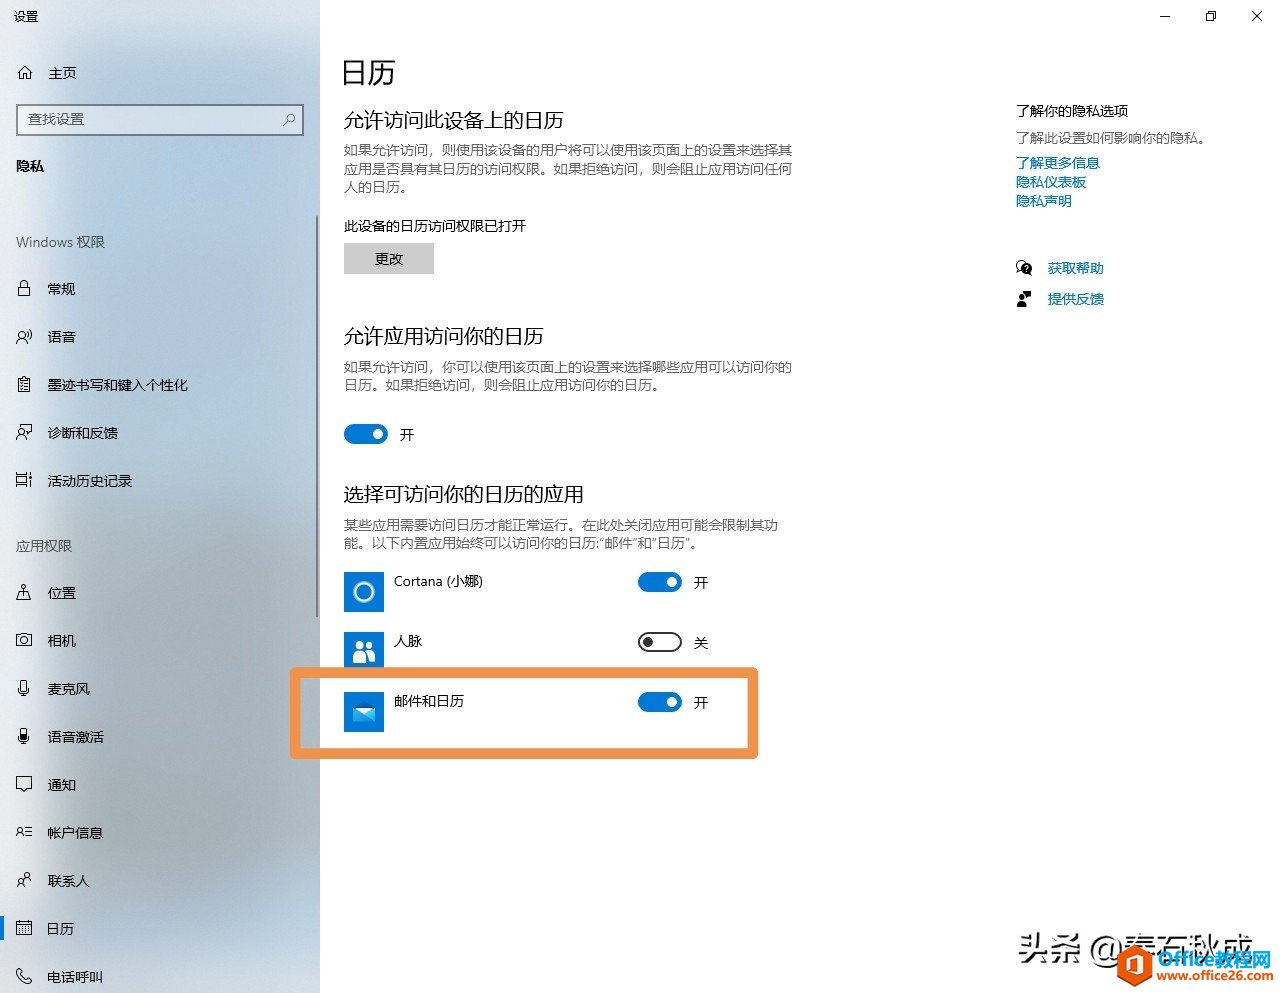Screen dimensions: 1280x993
Task: Select the 活动历史记录 icon
Action: tap(24, 481)
